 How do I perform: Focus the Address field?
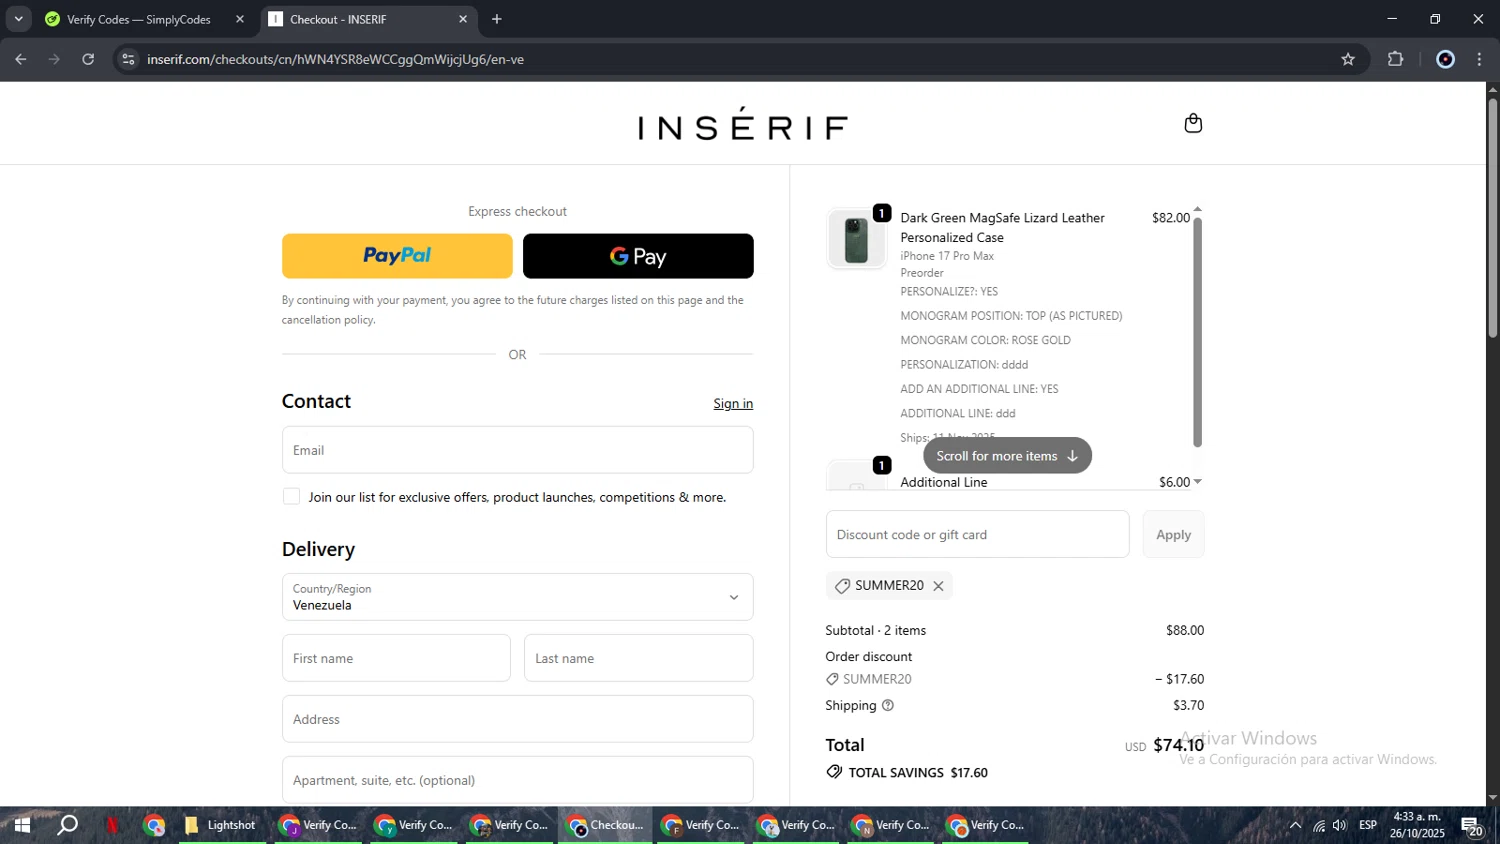point(517,719)
